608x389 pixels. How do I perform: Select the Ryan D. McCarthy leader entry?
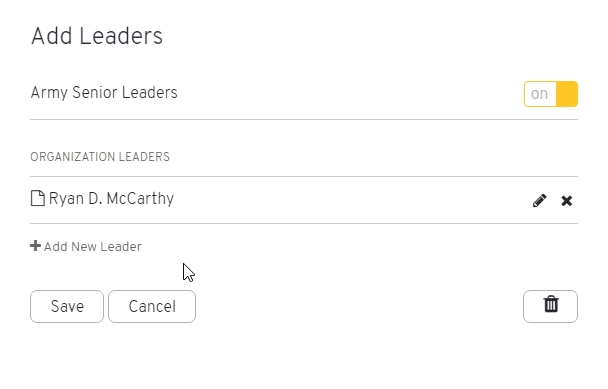[x=304, y=200]
